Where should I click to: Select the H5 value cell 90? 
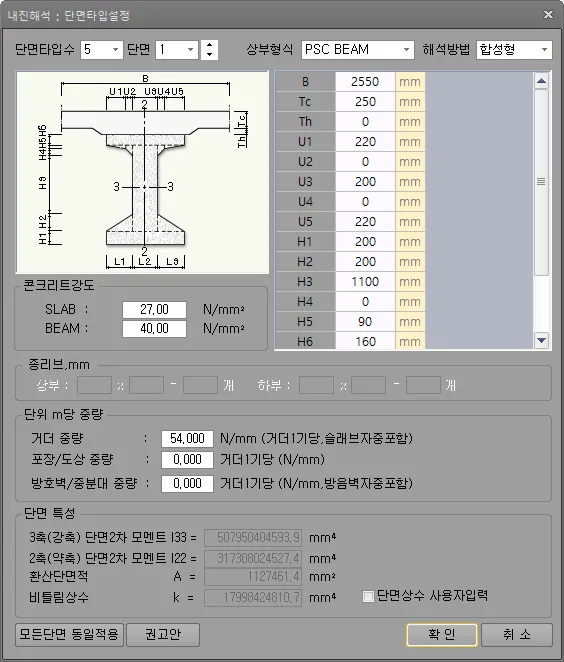365,322
